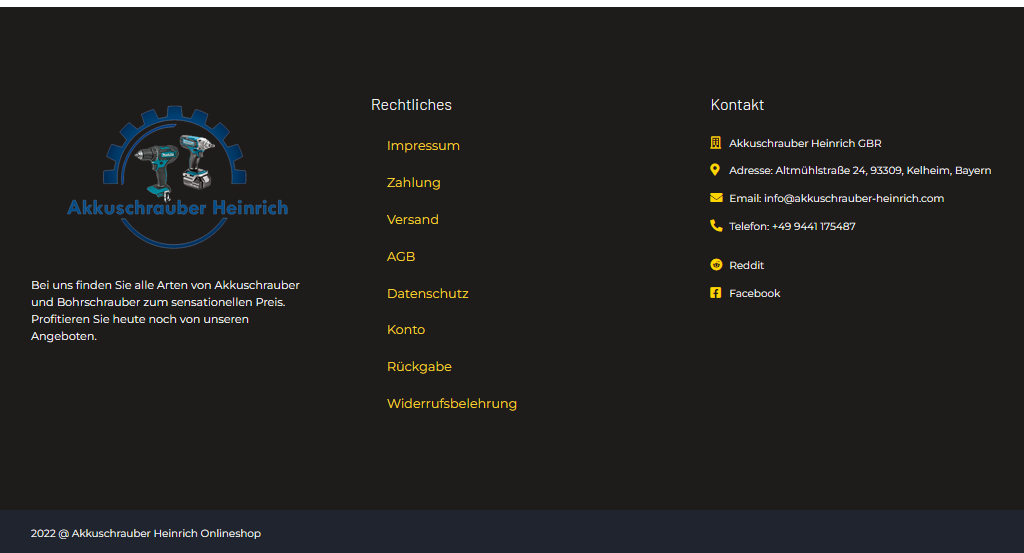The height and width of the screenshot is (553, 1024).
Task: Click the info@akkuschrauber-heinrich.com email address
Action: click(x=854, y=198)
